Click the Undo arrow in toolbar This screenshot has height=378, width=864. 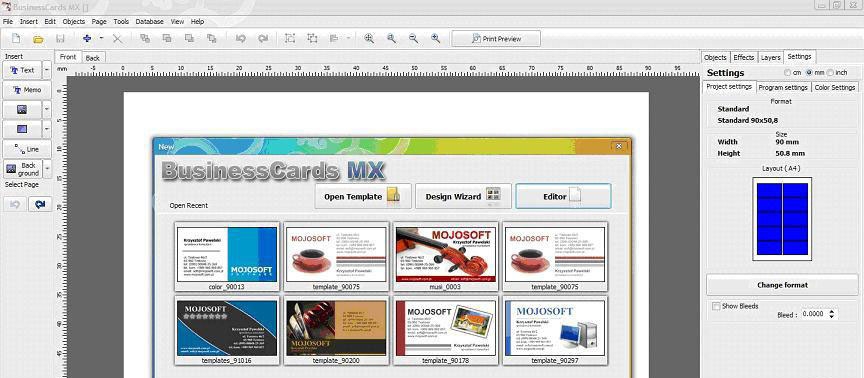pyautogui.click(x=240, y=39)
